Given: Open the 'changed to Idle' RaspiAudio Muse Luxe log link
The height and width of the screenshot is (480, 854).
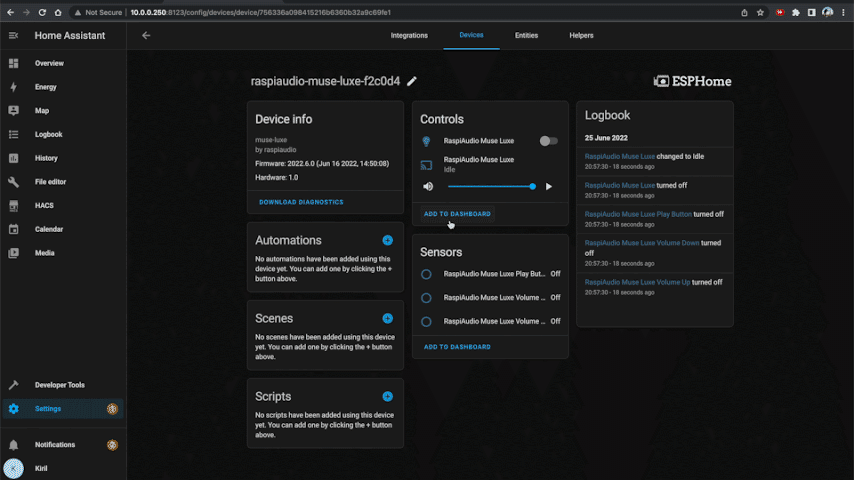Looking at the screenshot, I should (x=620, y=156).
